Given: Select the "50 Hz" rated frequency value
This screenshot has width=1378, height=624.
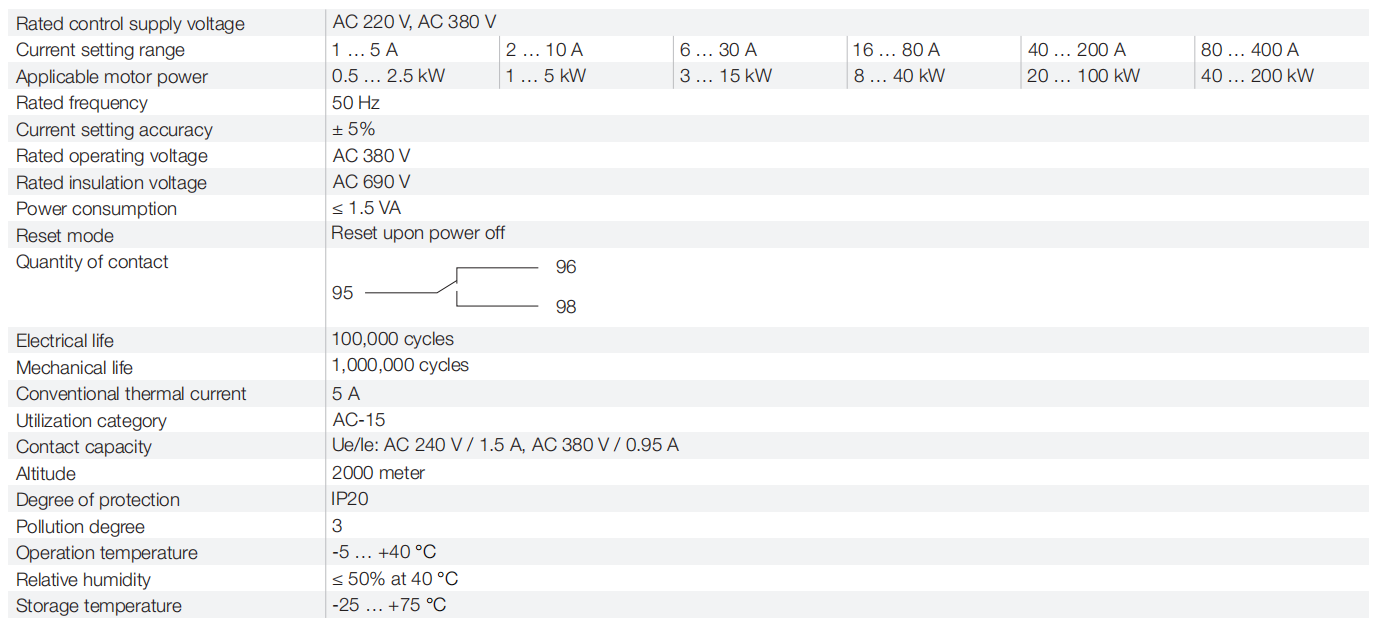Looking at the screenshot, I should point(356,103).
